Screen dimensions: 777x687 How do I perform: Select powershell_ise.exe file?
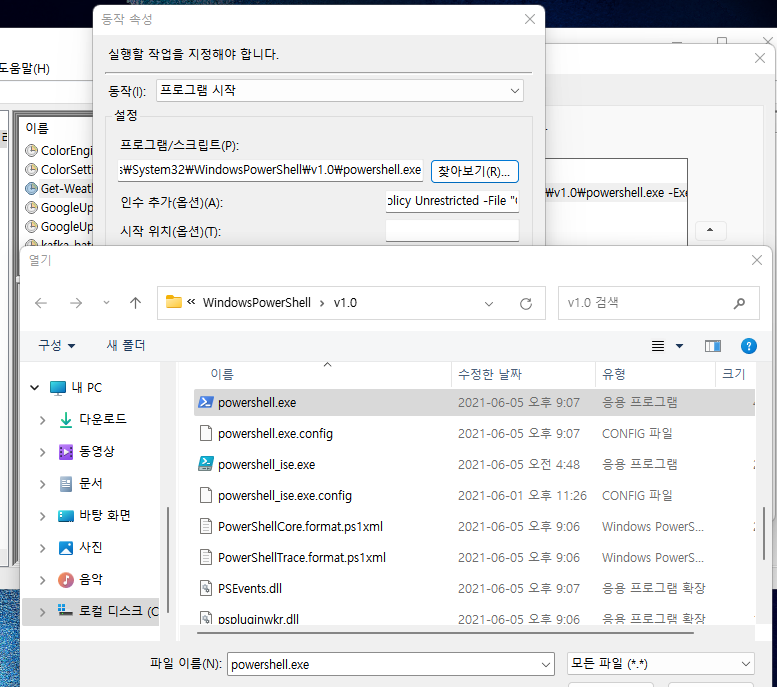(x=474, y=464)
